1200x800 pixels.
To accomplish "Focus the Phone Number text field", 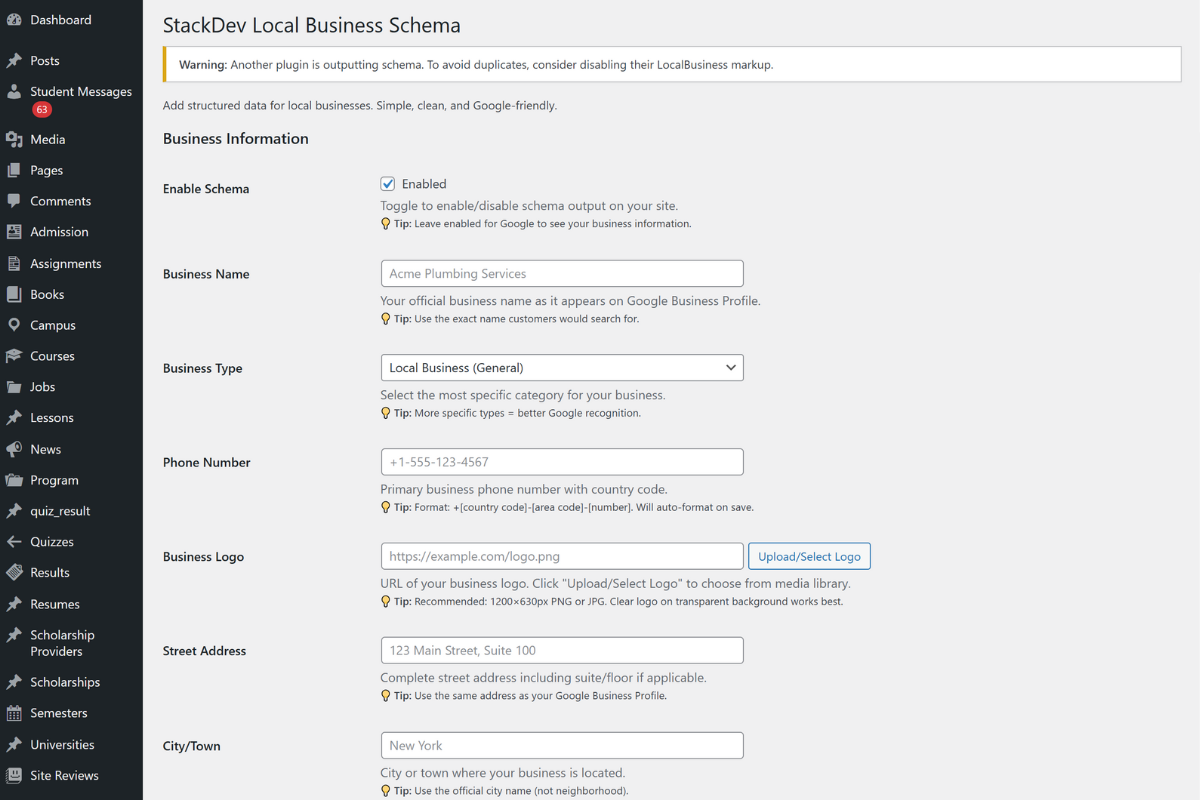I will (x=561, y=462).
